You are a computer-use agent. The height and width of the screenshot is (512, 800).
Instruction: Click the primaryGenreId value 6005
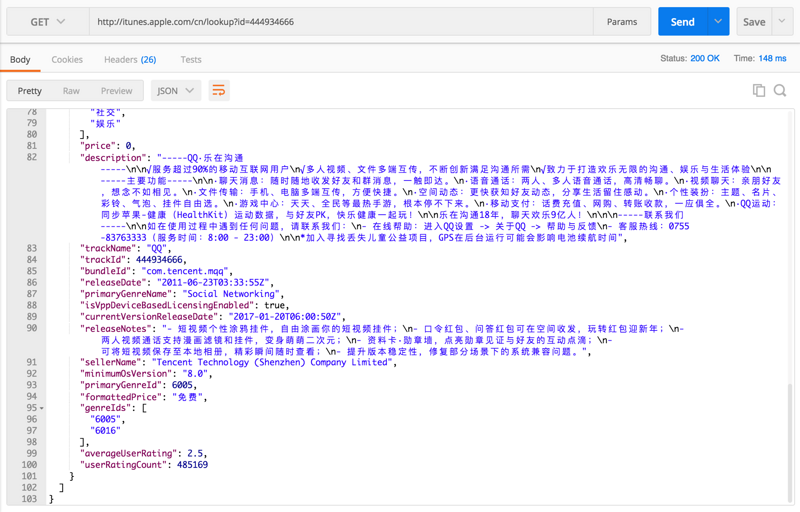coord(182,385)
